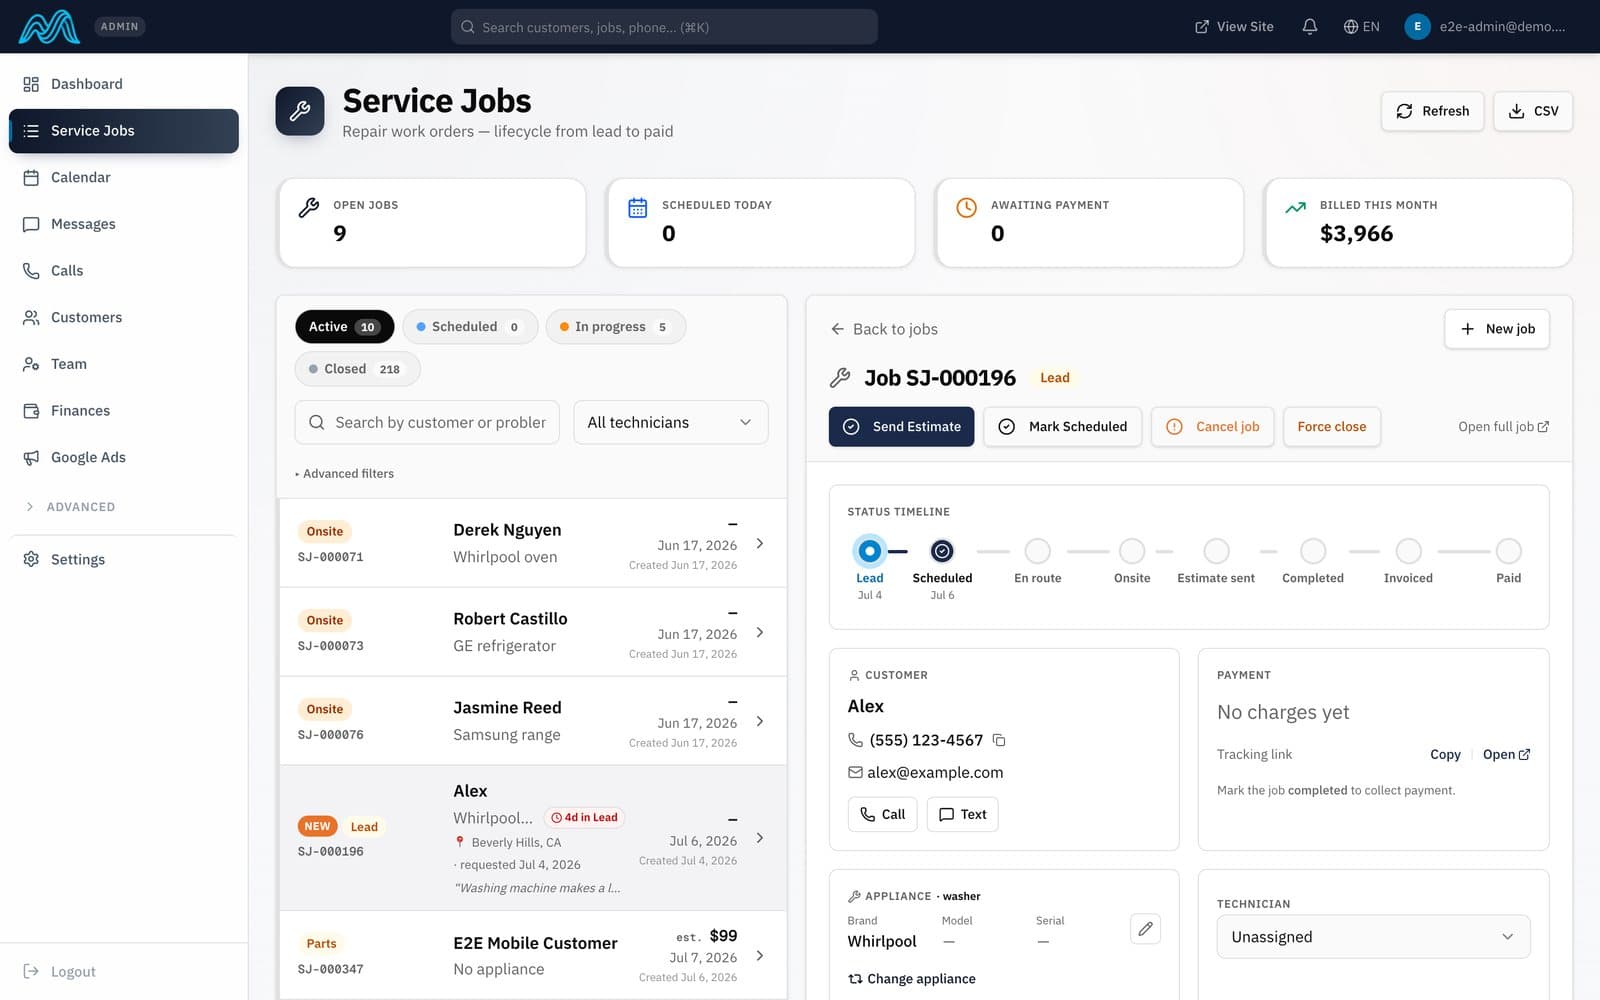Image resolution: width=1600 pixels, height=1000 pixels.
Task: Click the Logout link
Action: [60, 971]
